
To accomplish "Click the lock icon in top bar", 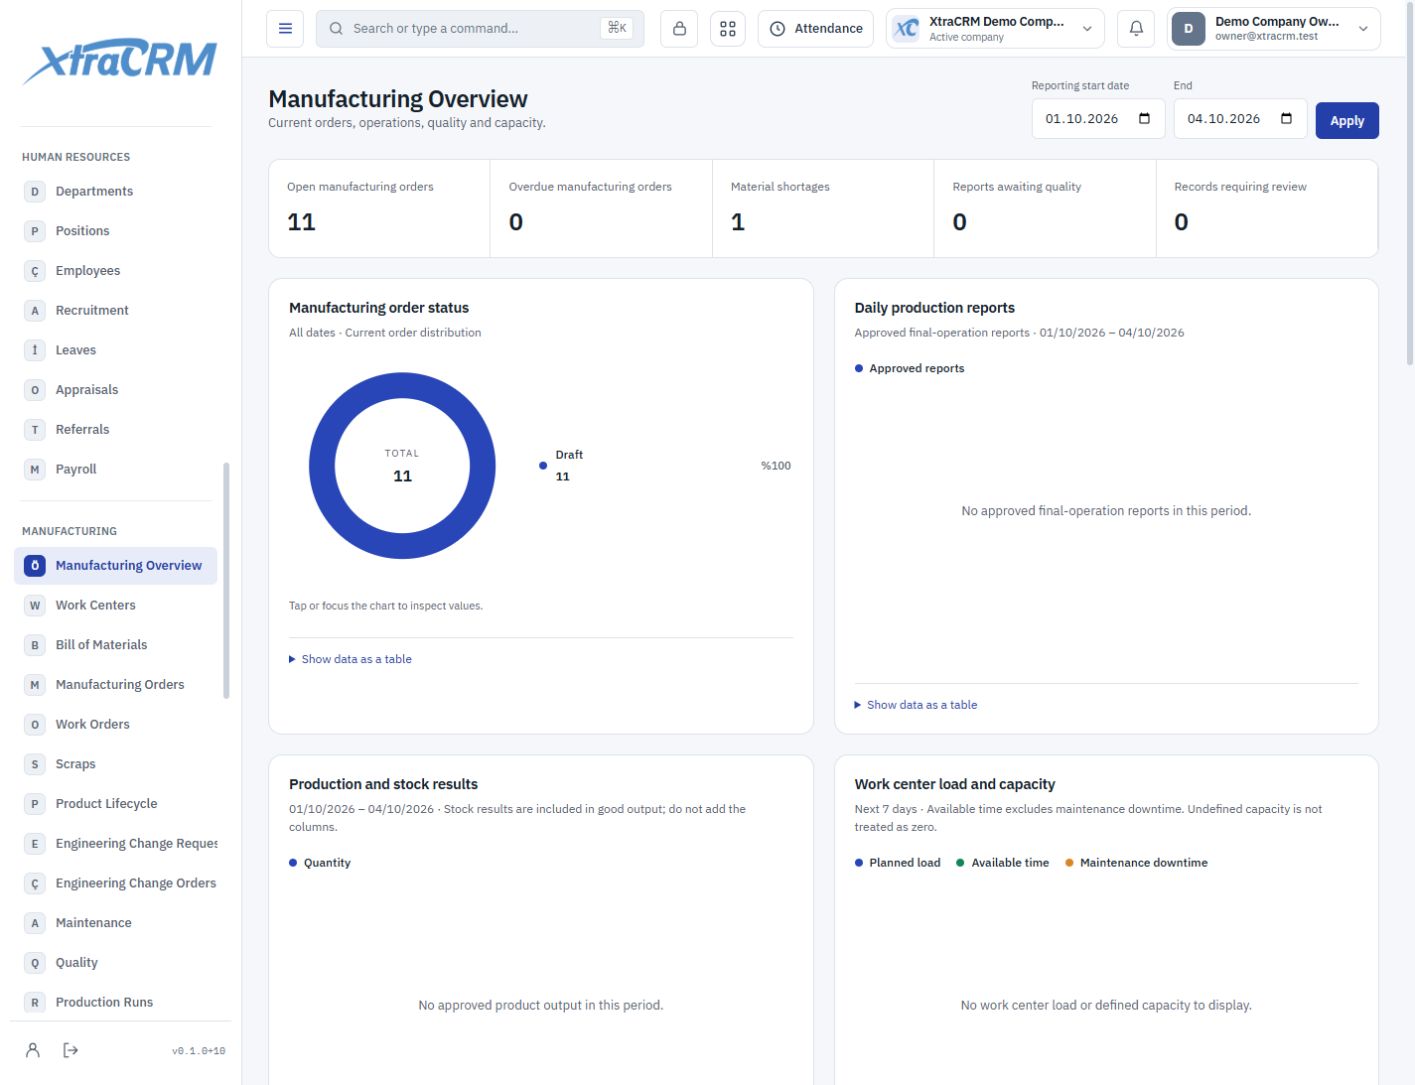I will click(679, 29).
